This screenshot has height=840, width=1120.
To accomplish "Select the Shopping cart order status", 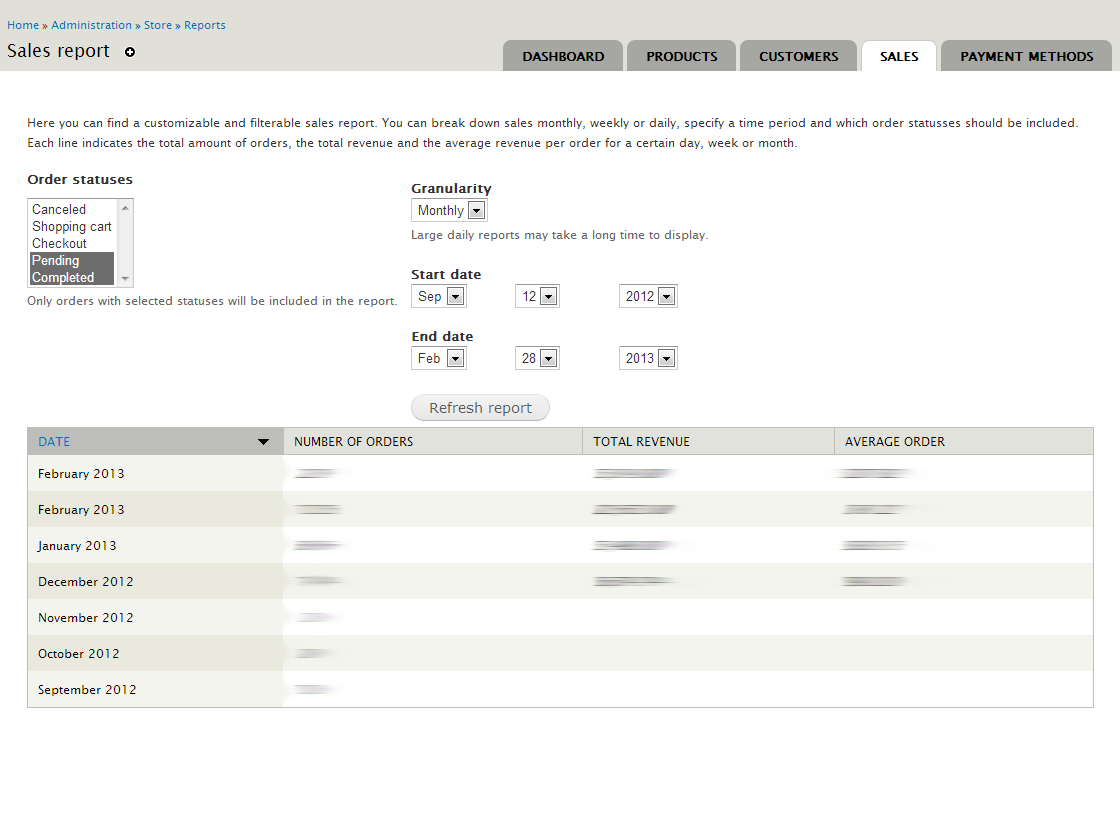I will [71, 227].
